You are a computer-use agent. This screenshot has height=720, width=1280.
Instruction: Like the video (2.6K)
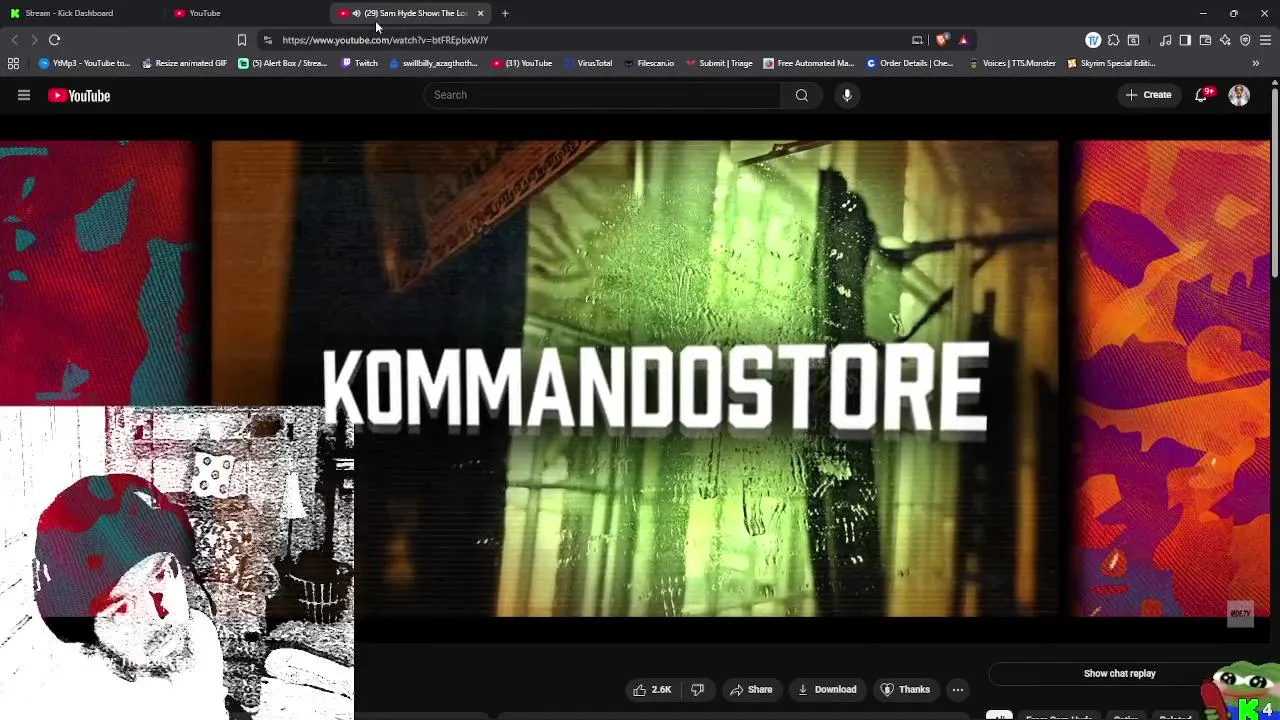tap(651, 690)
